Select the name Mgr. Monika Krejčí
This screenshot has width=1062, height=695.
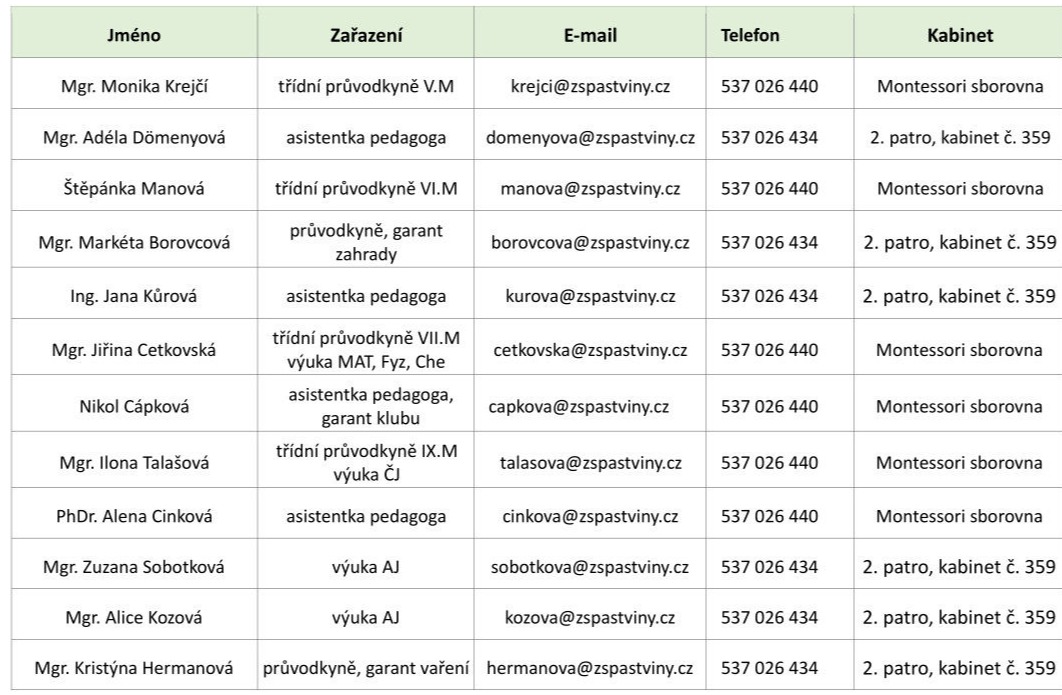134,86
